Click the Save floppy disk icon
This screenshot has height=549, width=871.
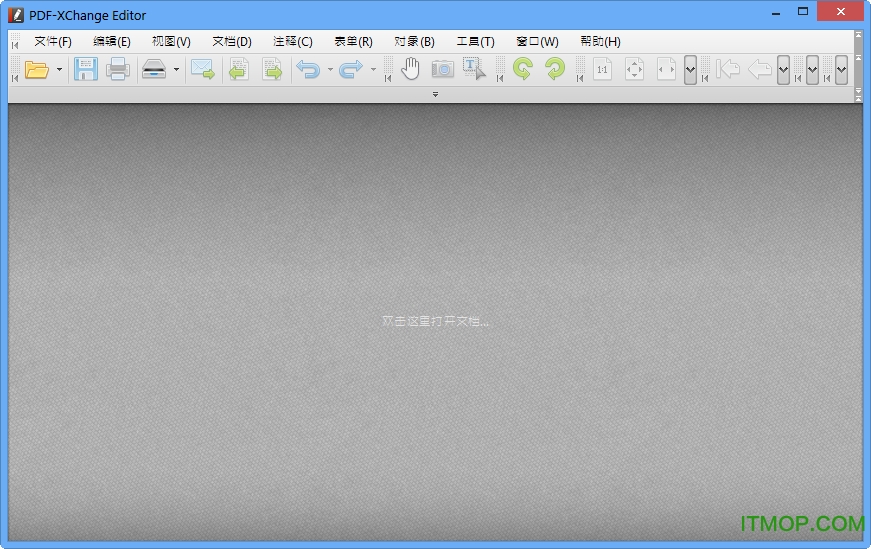pos(86,69)
